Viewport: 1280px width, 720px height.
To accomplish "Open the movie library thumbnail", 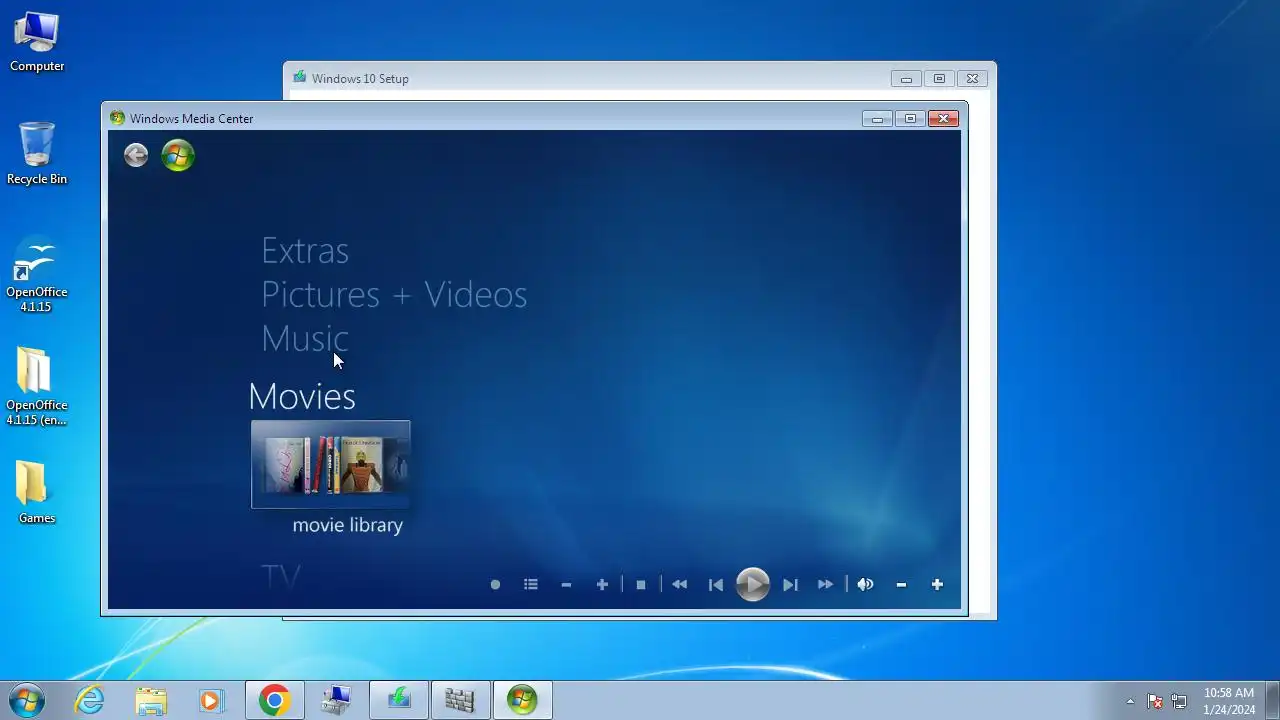I will click(x=330, y=464).
